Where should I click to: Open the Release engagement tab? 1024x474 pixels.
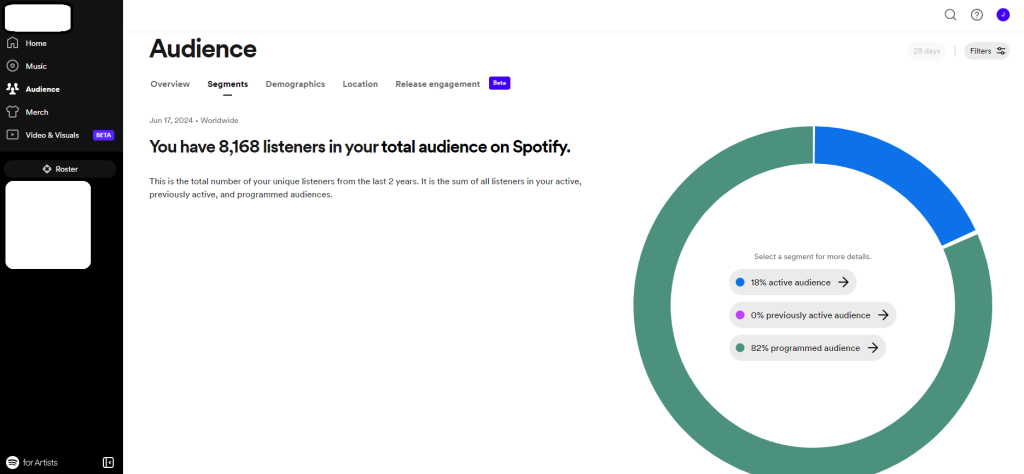point(437,84)
